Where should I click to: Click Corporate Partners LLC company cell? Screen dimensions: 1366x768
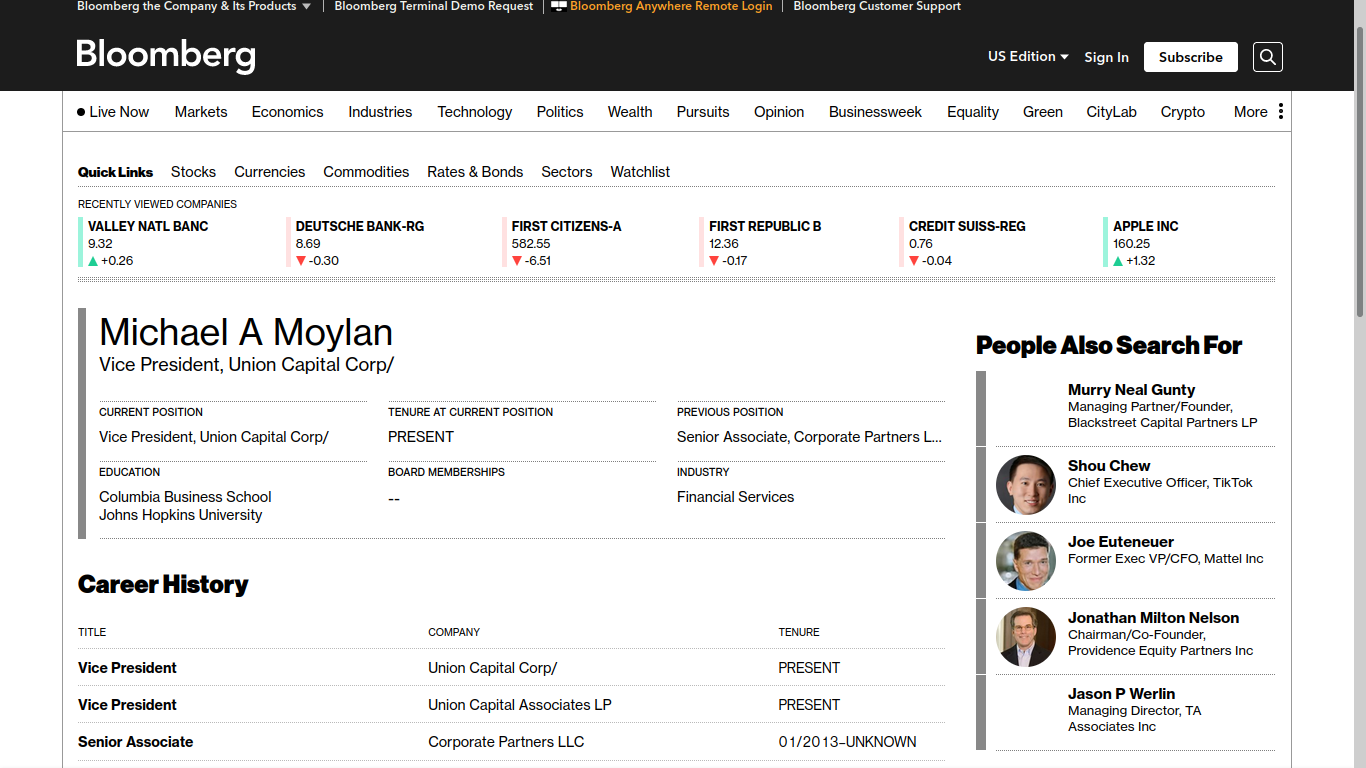click(506, 742)
